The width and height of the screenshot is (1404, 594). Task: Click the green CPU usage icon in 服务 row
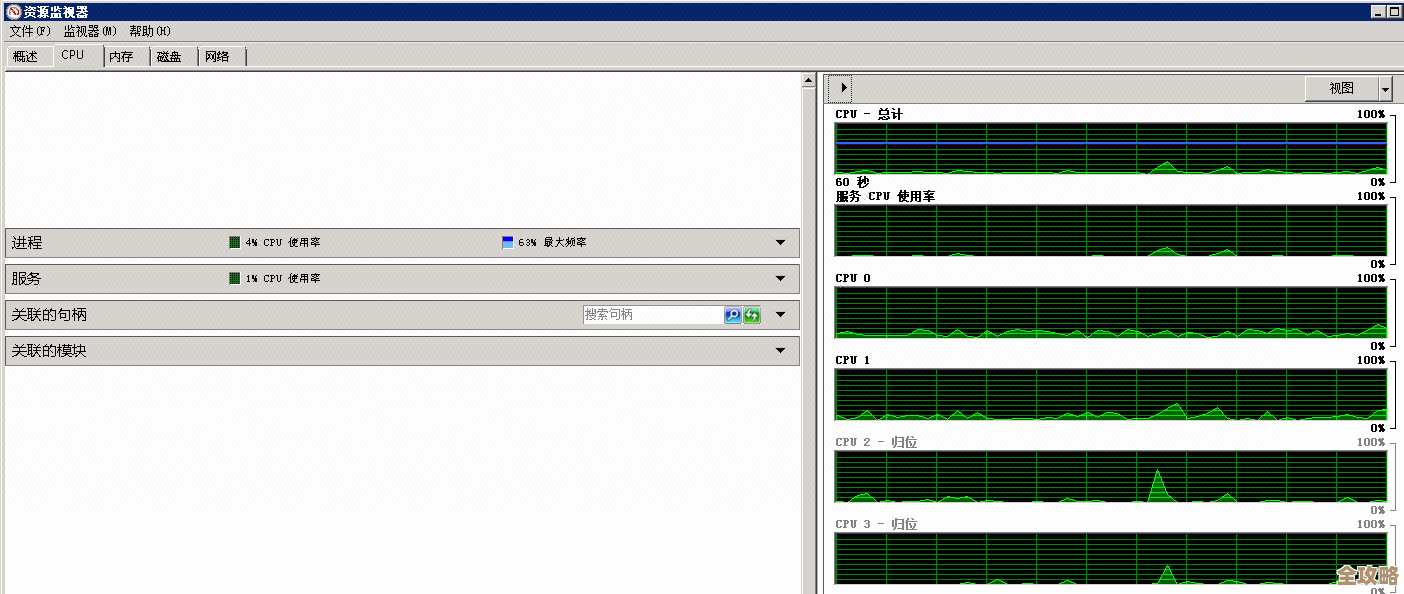pyautogui.click(x=234, y=279)
